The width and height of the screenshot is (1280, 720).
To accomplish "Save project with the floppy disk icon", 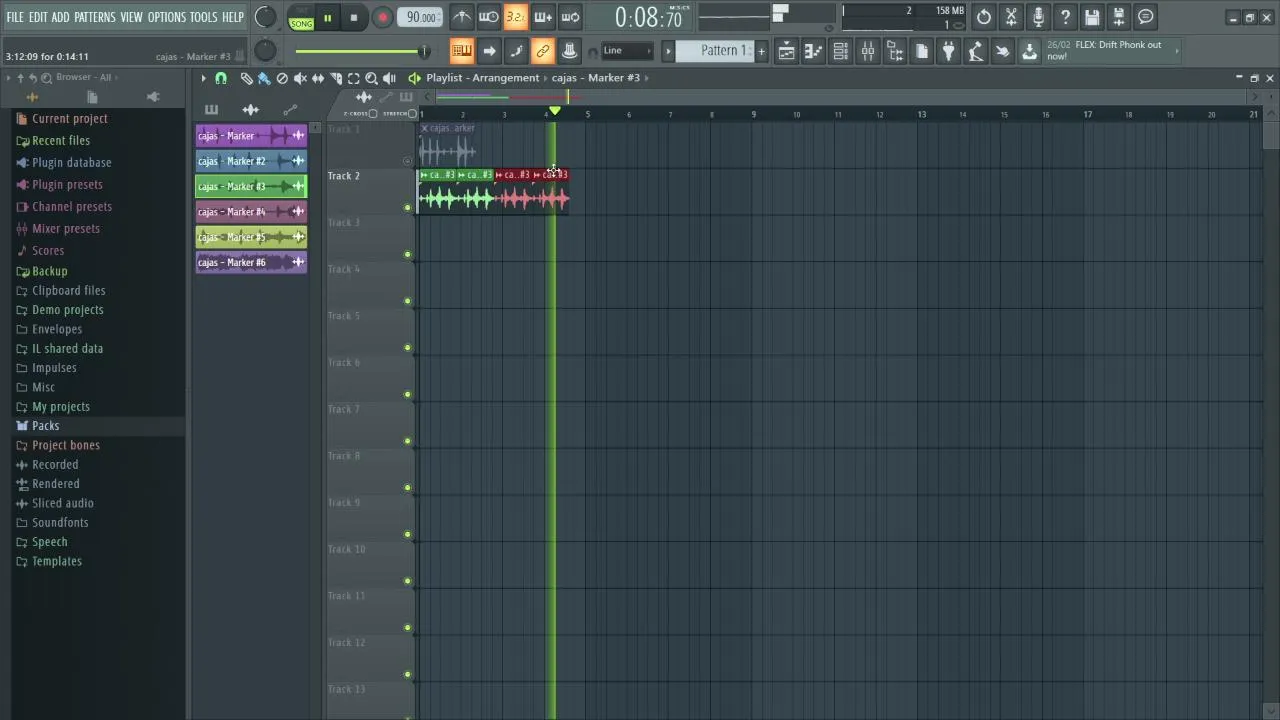I will pyautogui.click(x=1092, y=17).
